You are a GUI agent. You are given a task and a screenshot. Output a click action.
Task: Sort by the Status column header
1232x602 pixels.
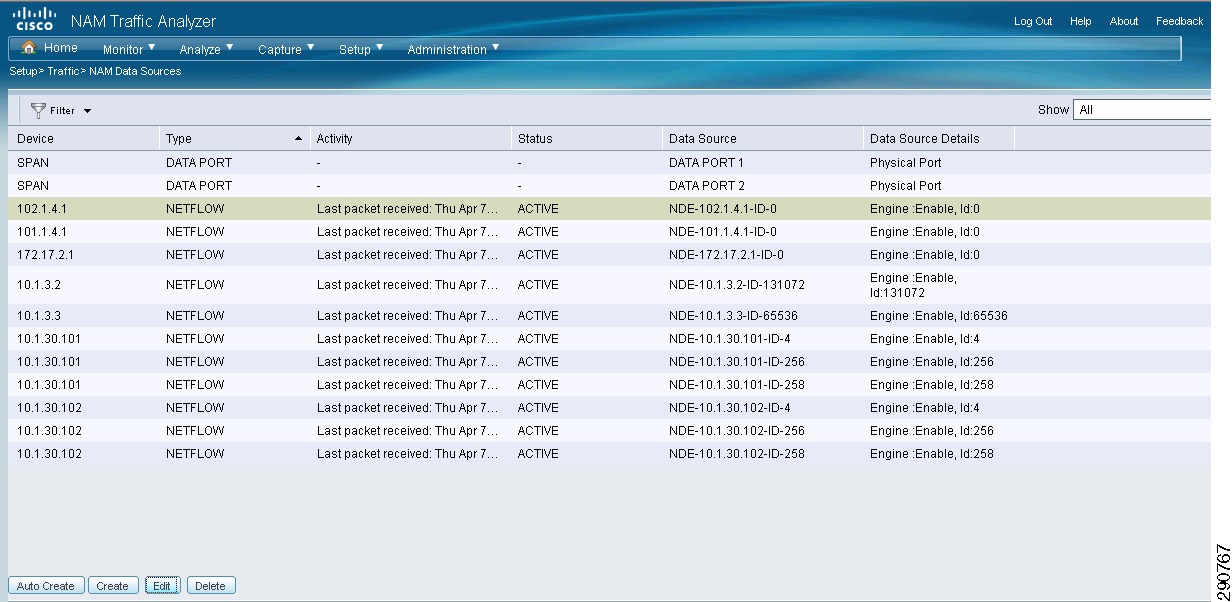[586, 139]
